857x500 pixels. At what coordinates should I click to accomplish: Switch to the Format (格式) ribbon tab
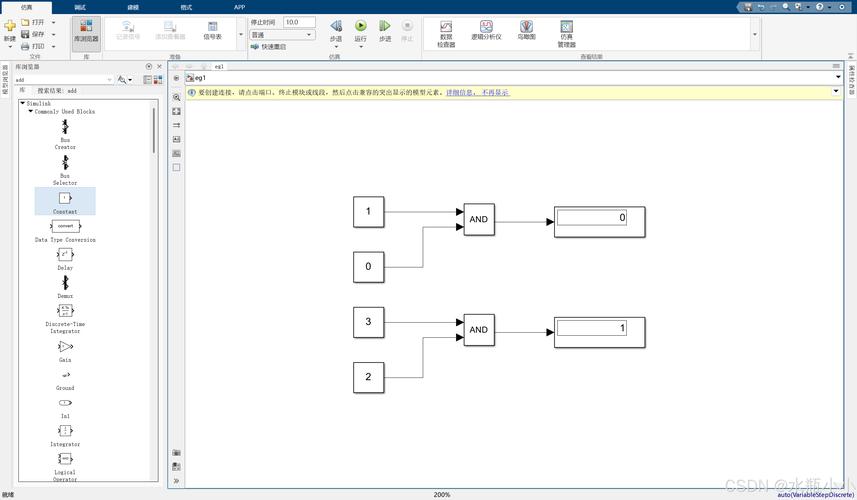[x=186, y=7]
